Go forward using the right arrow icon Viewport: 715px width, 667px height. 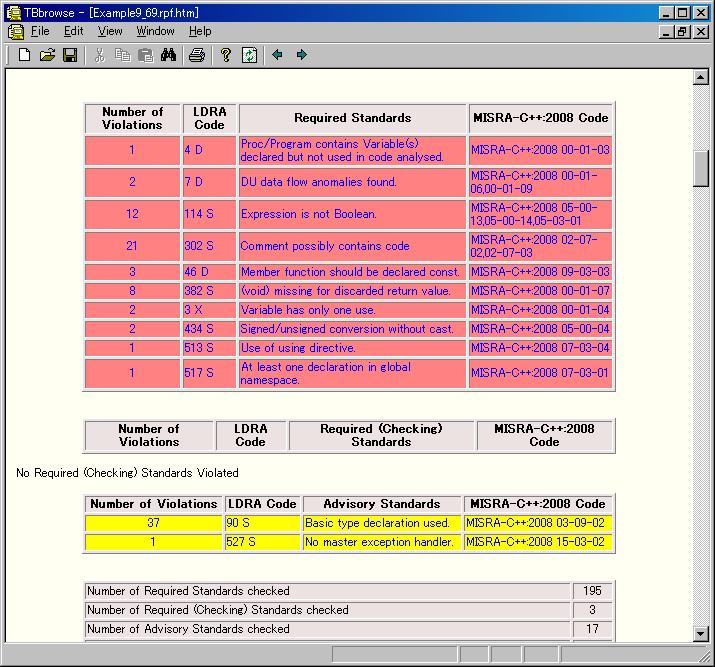point(301,55)
